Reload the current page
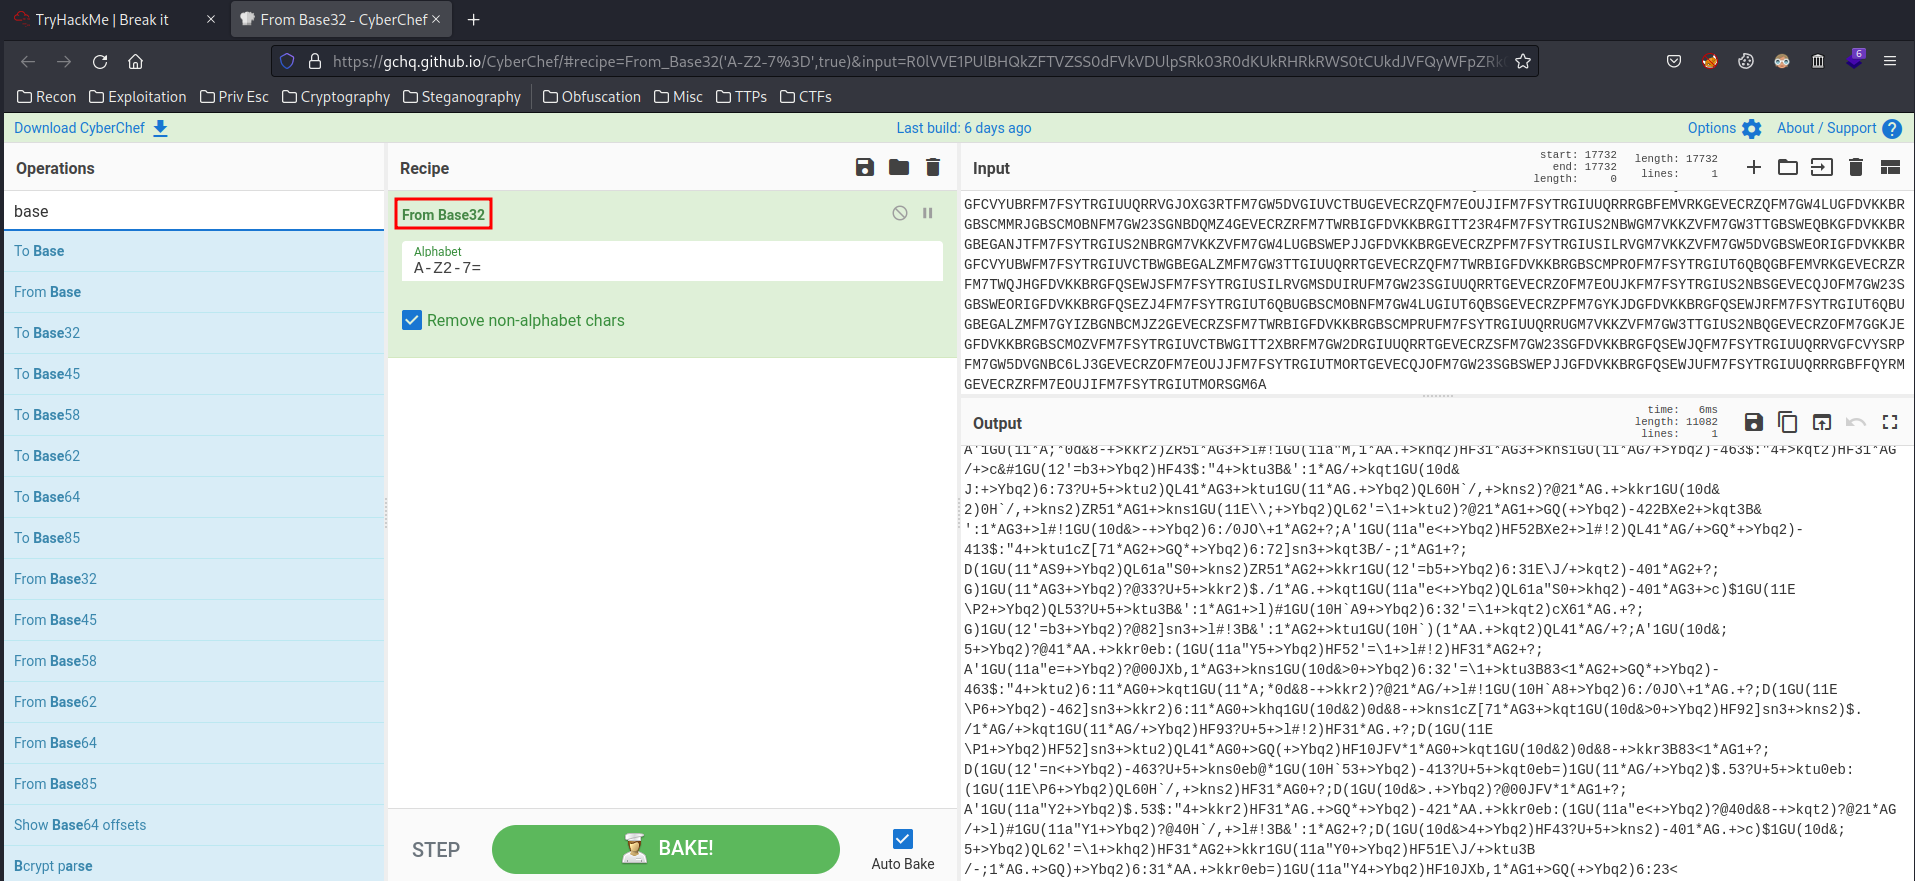Image resolution: width=1915 pixels, height=881 pixels. pos(100,62)
